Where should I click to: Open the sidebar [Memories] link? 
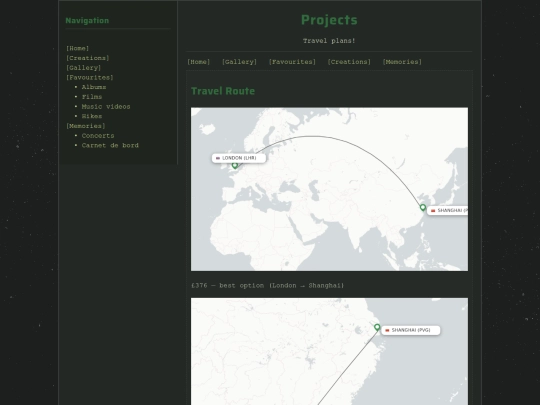(85, 126)
